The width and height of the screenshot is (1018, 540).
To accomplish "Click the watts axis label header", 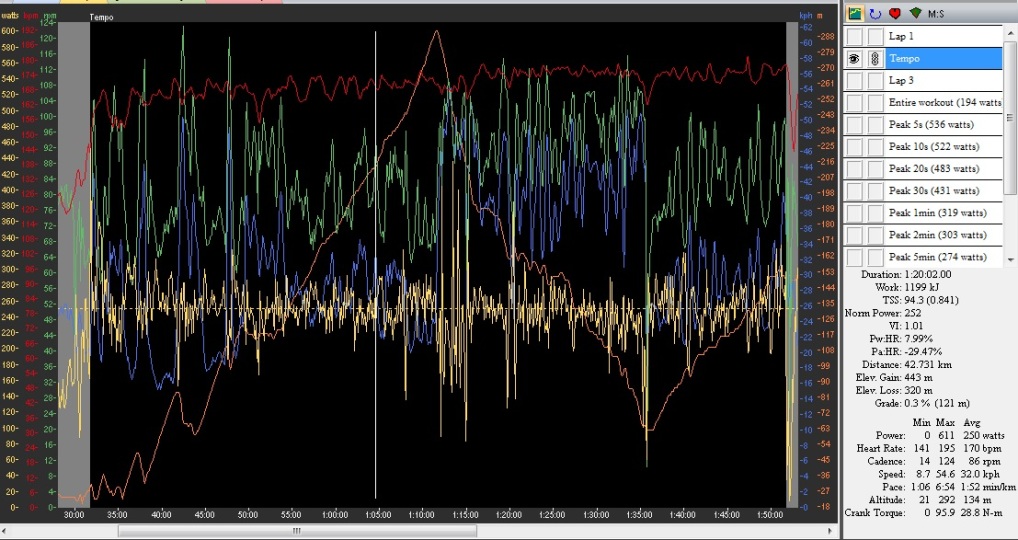I will [x=10, y=17].
